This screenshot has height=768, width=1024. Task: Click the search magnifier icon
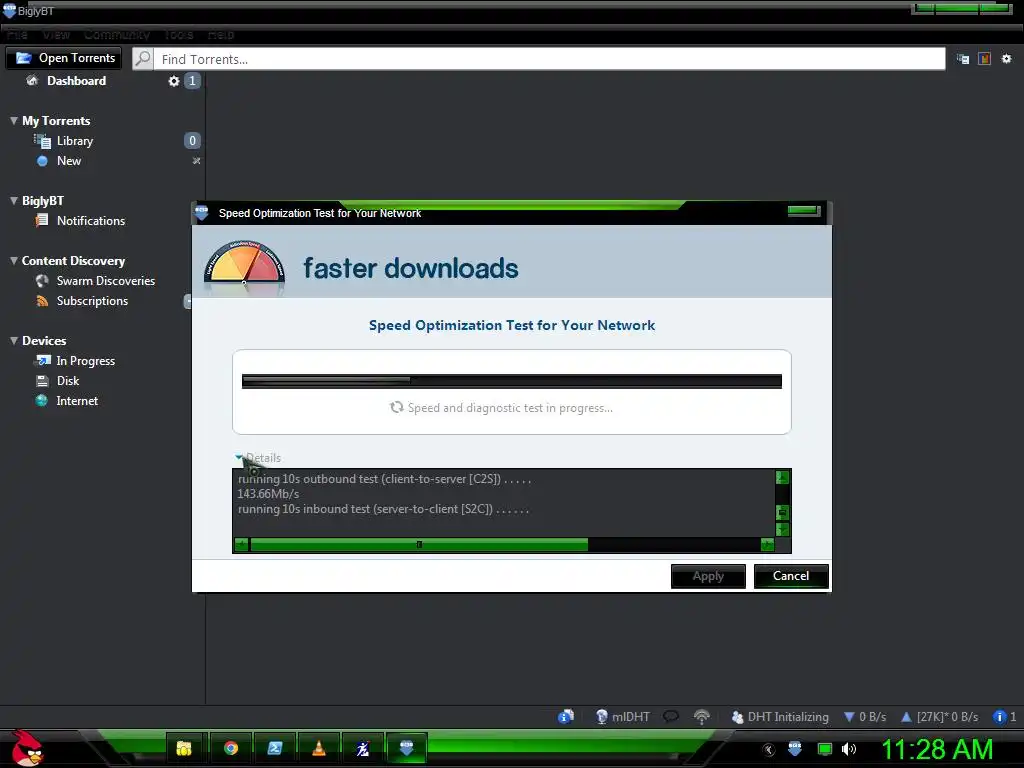pyautogui.click(x=142, y=58)
